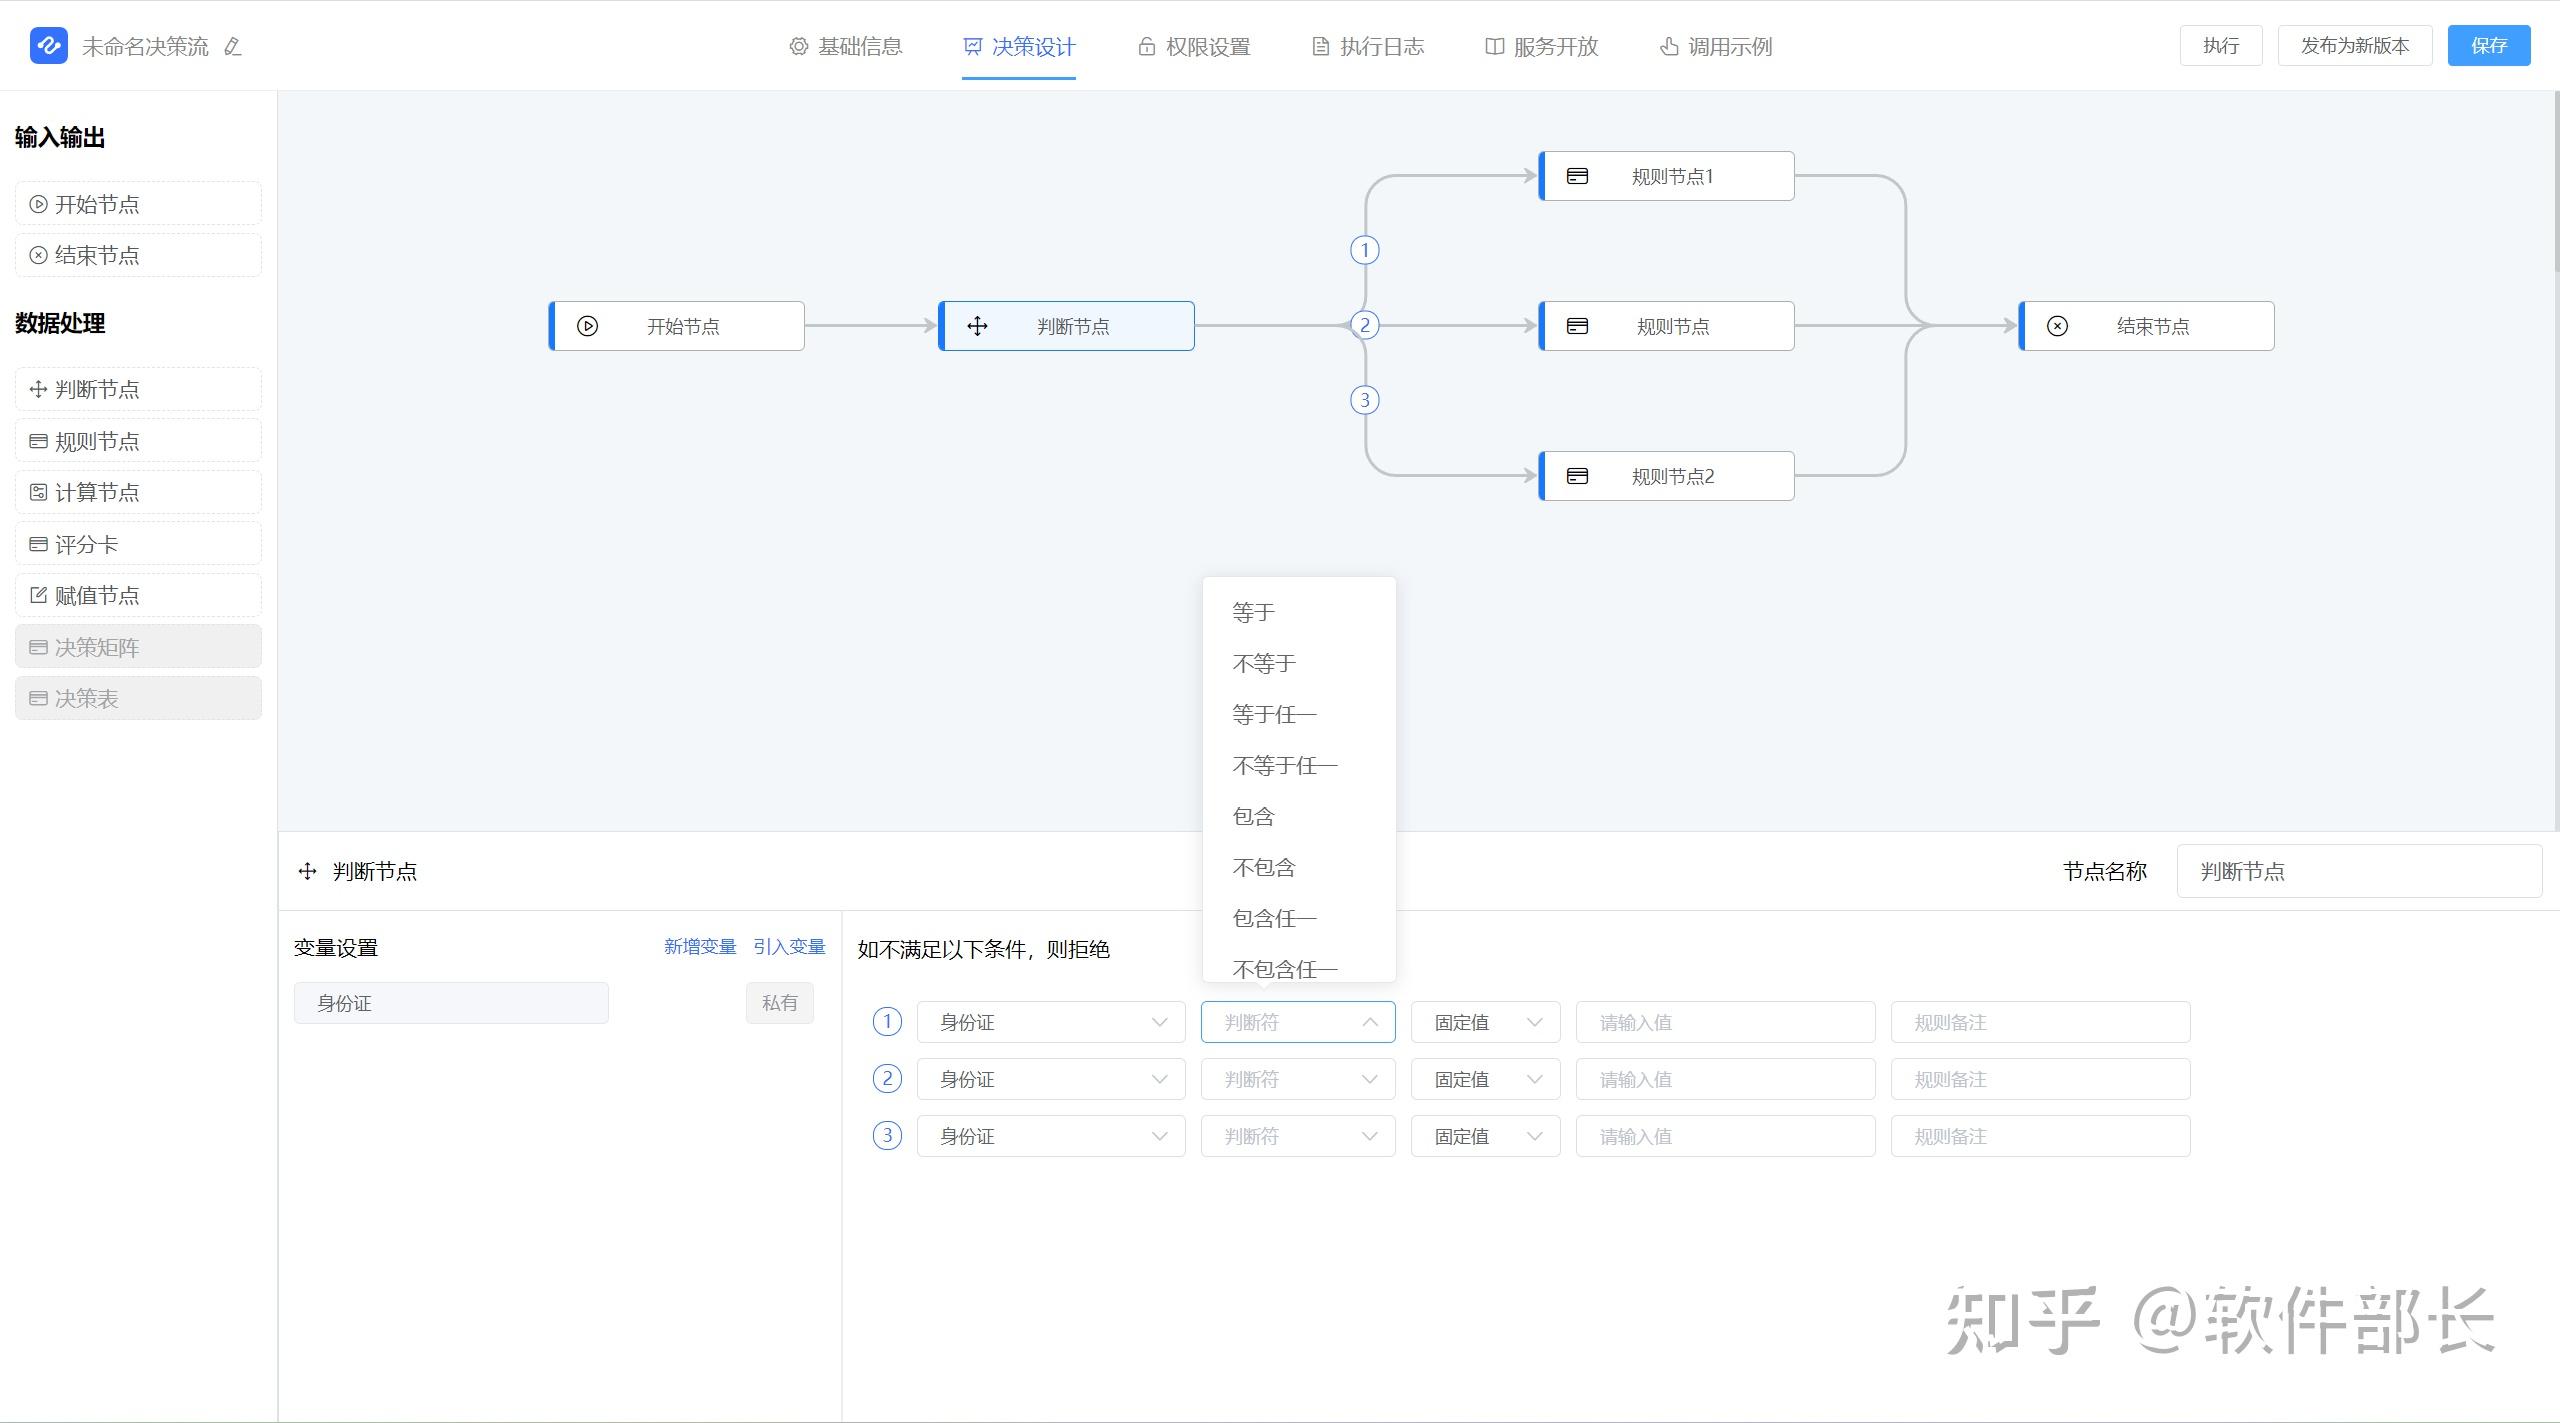This screenshot has height=1423, width=2560.
Task: Open the 身份证 variable dropdown on row 3
Action: [1050, 1135]
